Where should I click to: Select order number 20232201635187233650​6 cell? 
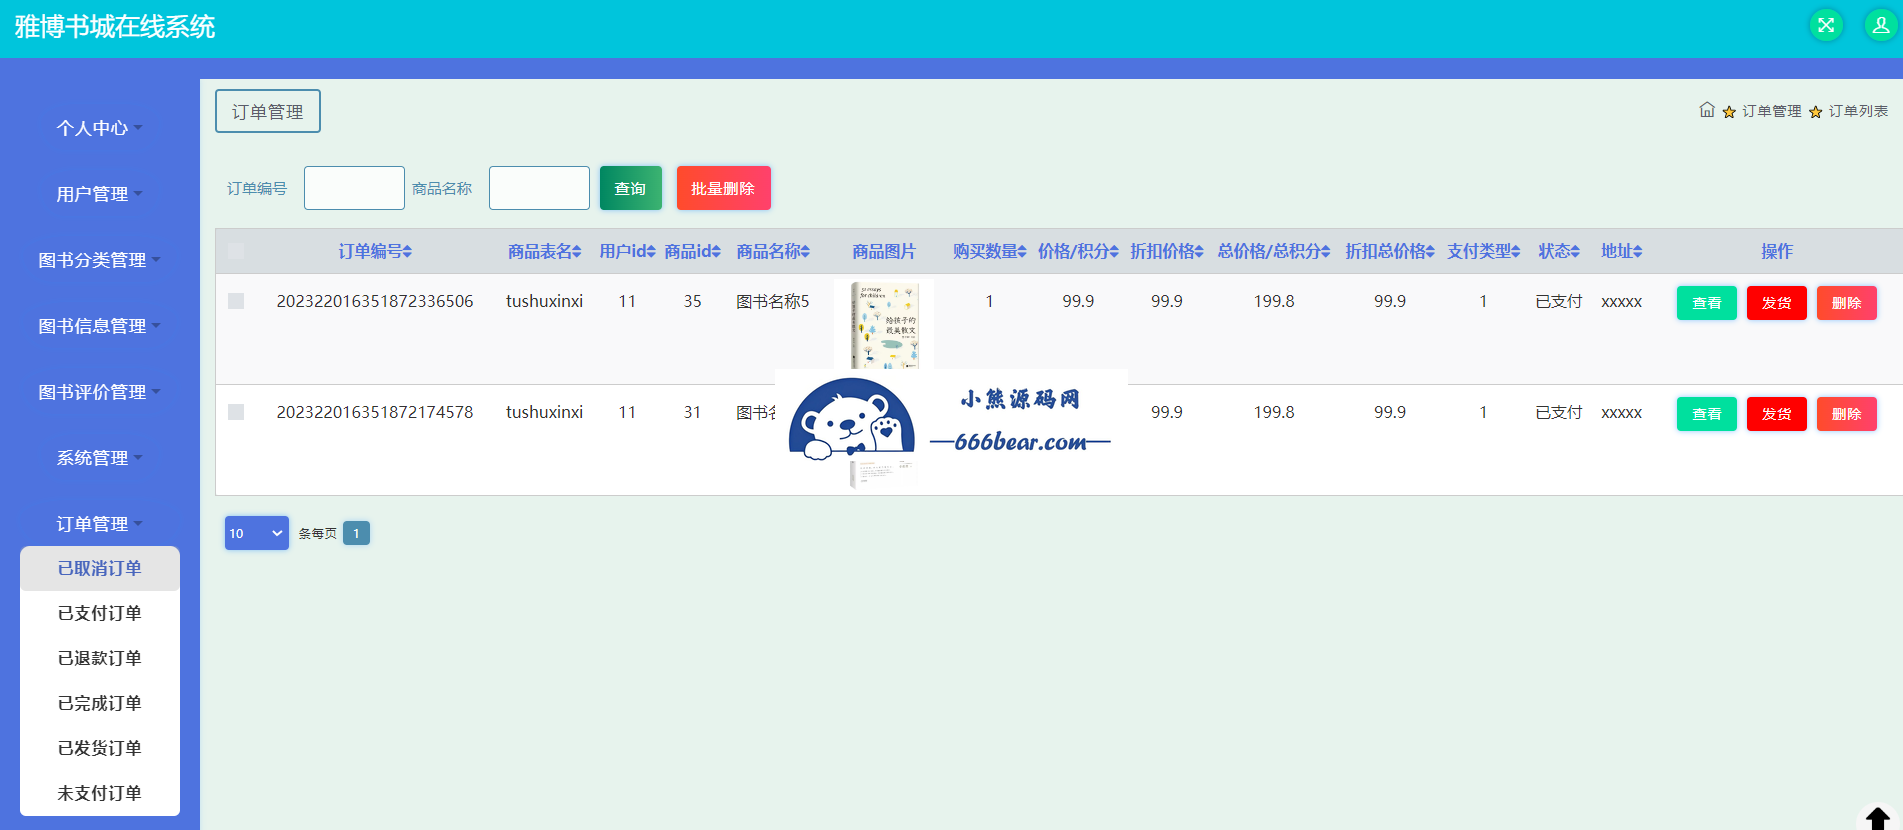tap(375, 301)
